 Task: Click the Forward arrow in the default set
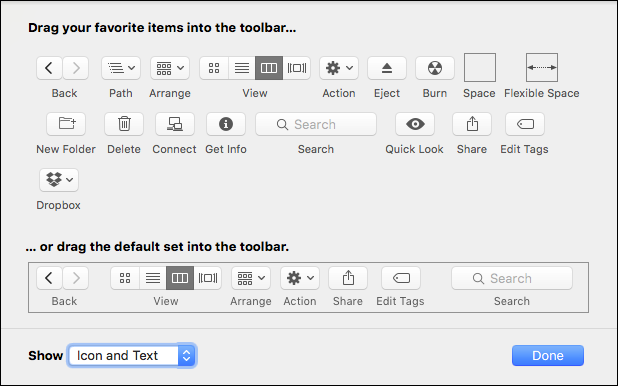76,278
